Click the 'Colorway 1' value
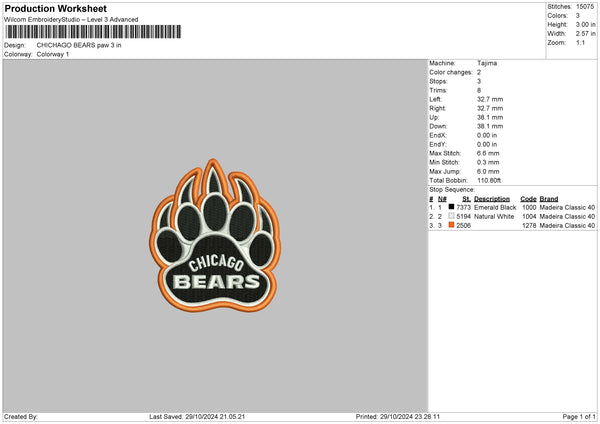 pyautogui.click(x=53, y=54)
